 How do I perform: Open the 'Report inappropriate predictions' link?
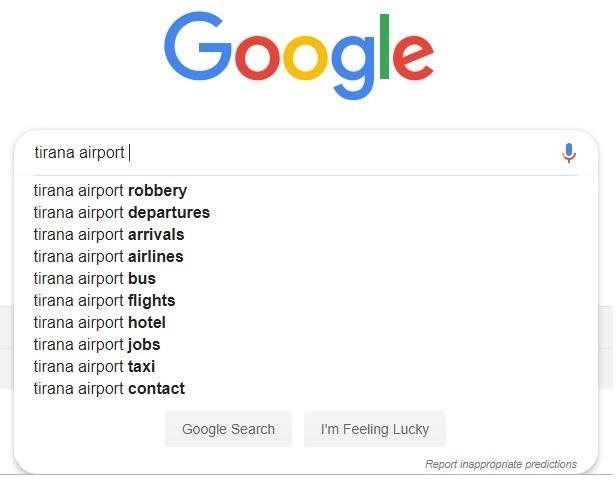point(500,464)
